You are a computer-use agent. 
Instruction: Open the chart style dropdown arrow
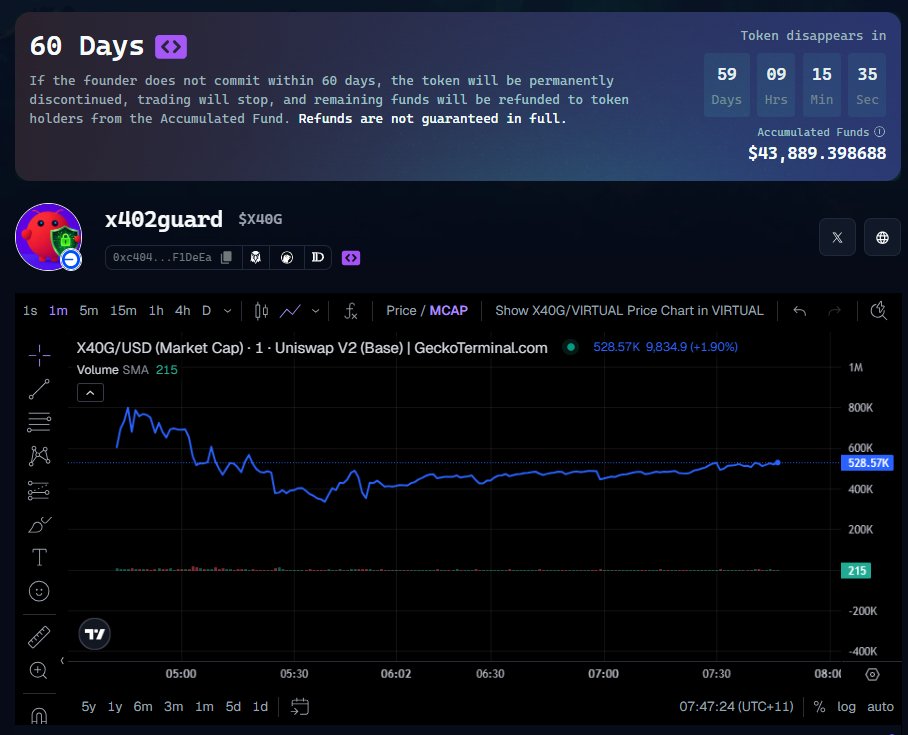[317, 311]
